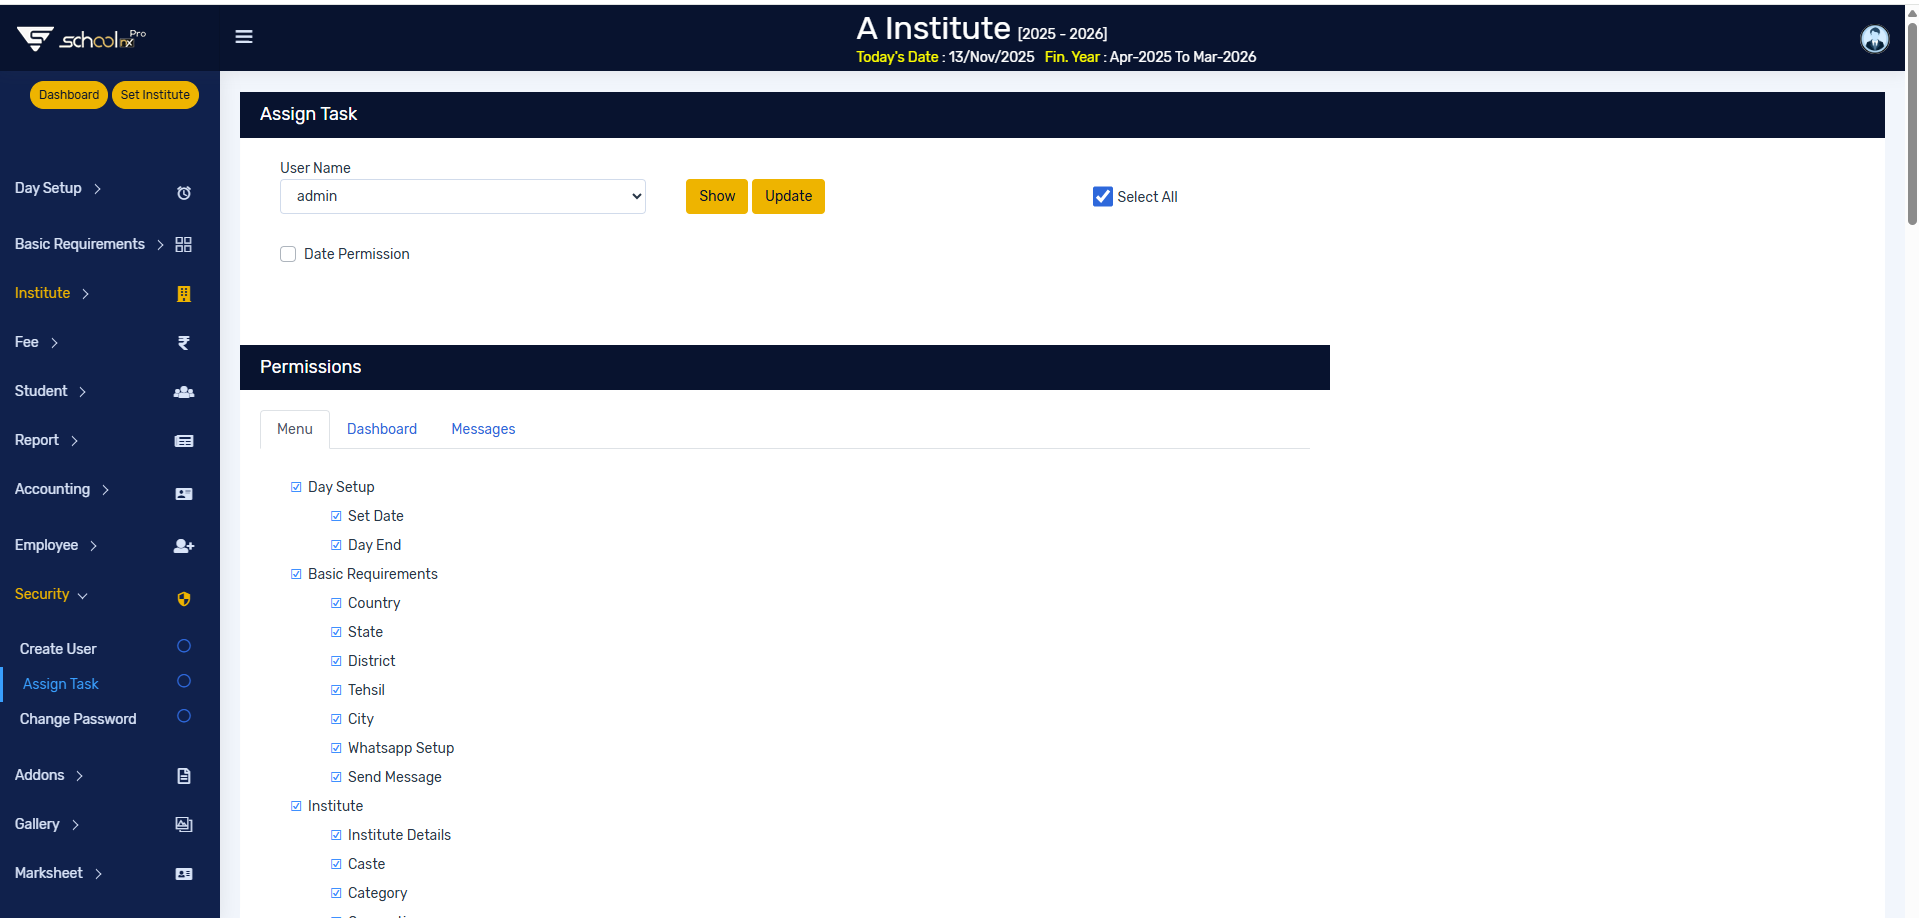Uncheck the Whatsapp Setup permission checkbox
The width and height of the screenshot is (1919, 918).
(336, 748)
